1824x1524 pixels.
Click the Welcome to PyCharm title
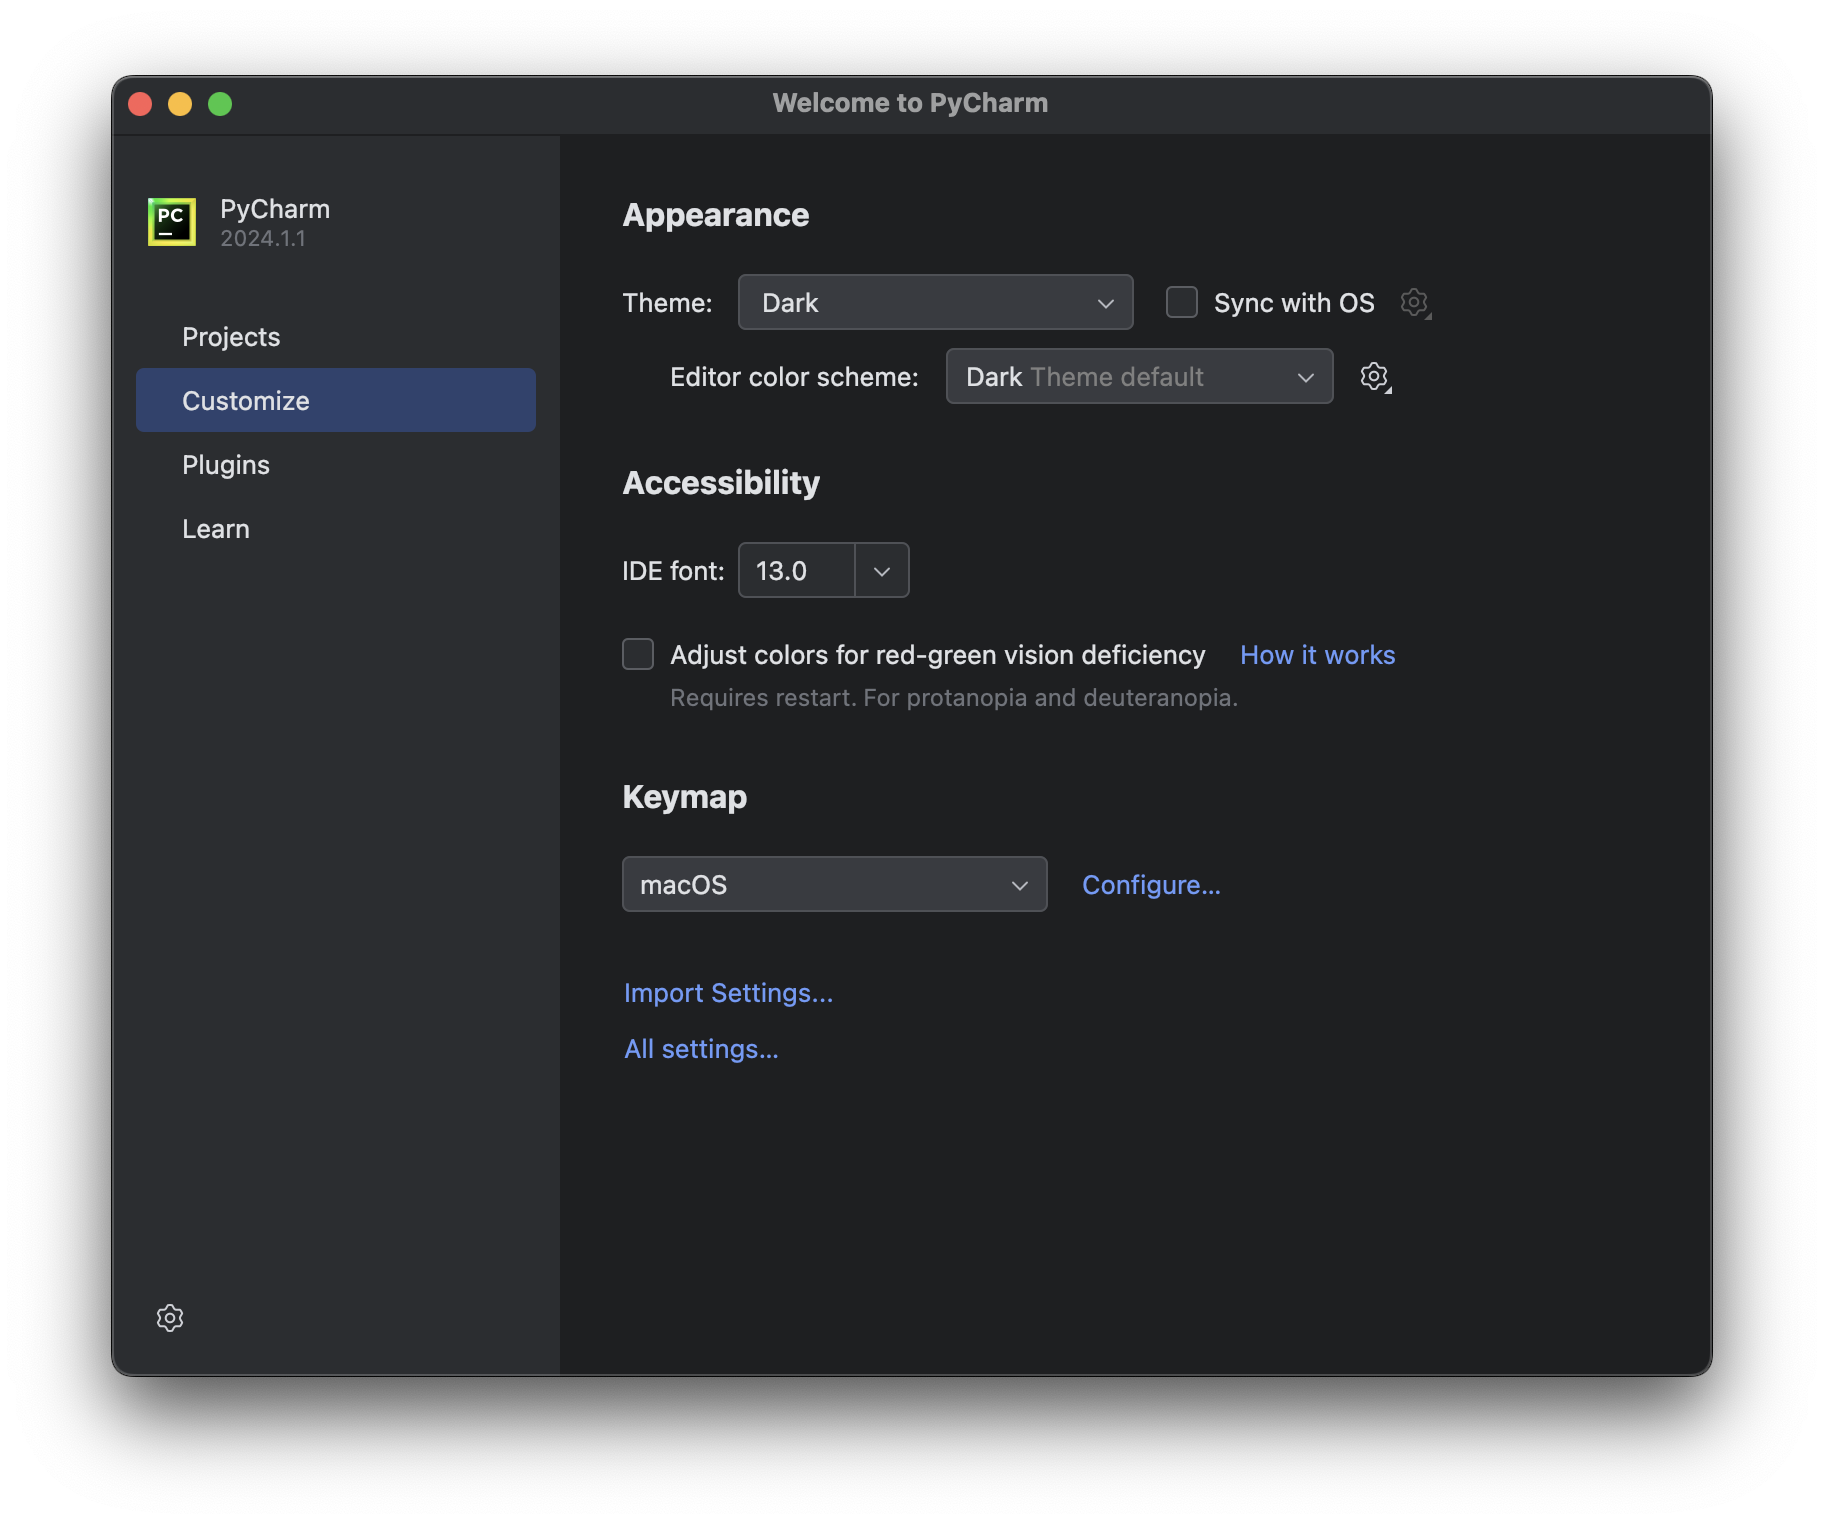910,103
